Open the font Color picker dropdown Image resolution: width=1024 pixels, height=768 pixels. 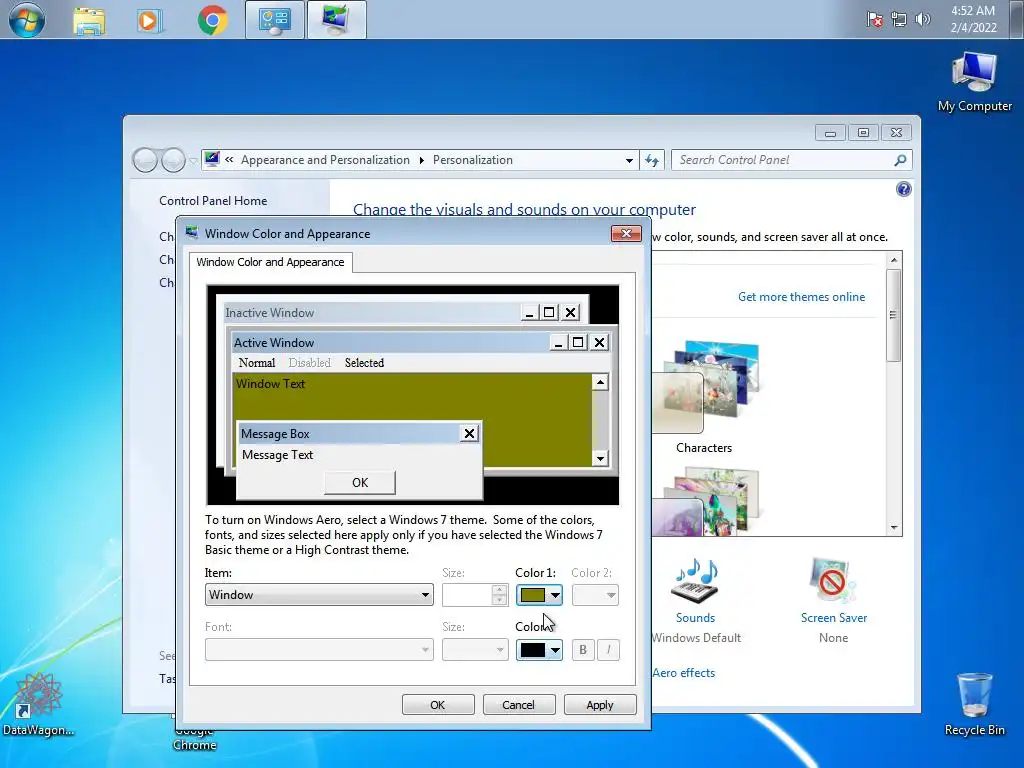tap(539, 650)
